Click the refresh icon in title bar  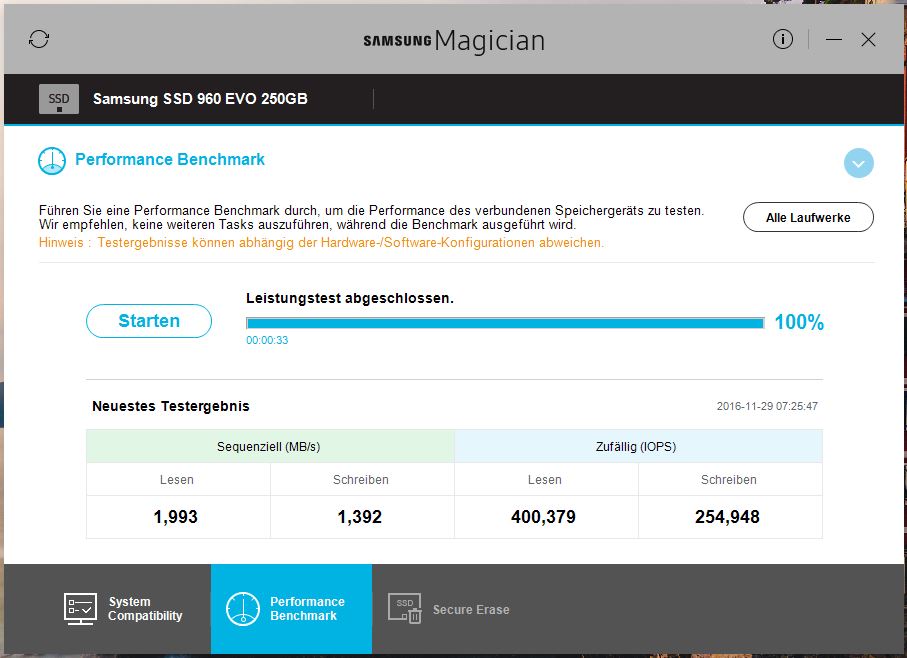click(39, 39)
